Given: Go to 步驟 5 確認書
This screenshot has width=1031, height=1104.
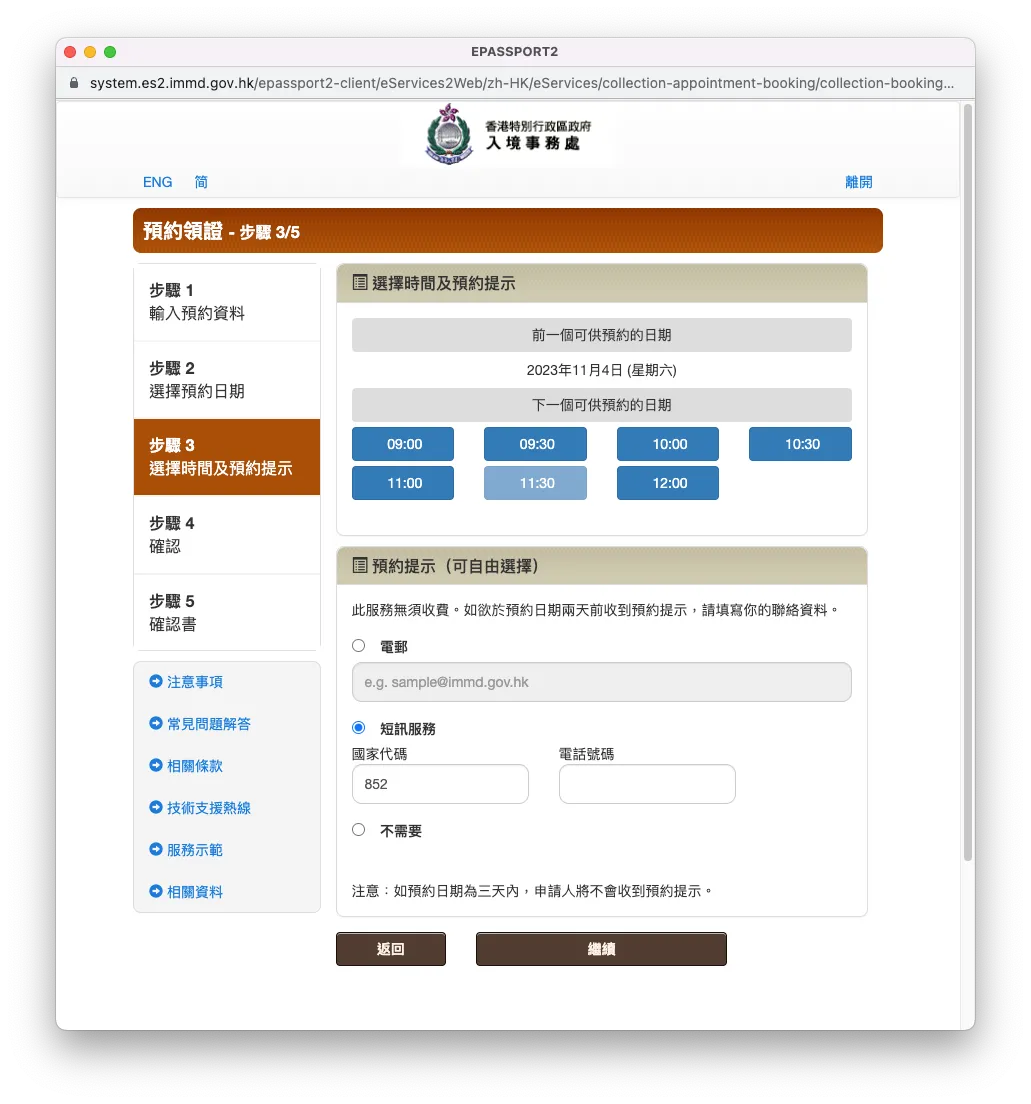Looking at the screenshot, I should (227, 613).
